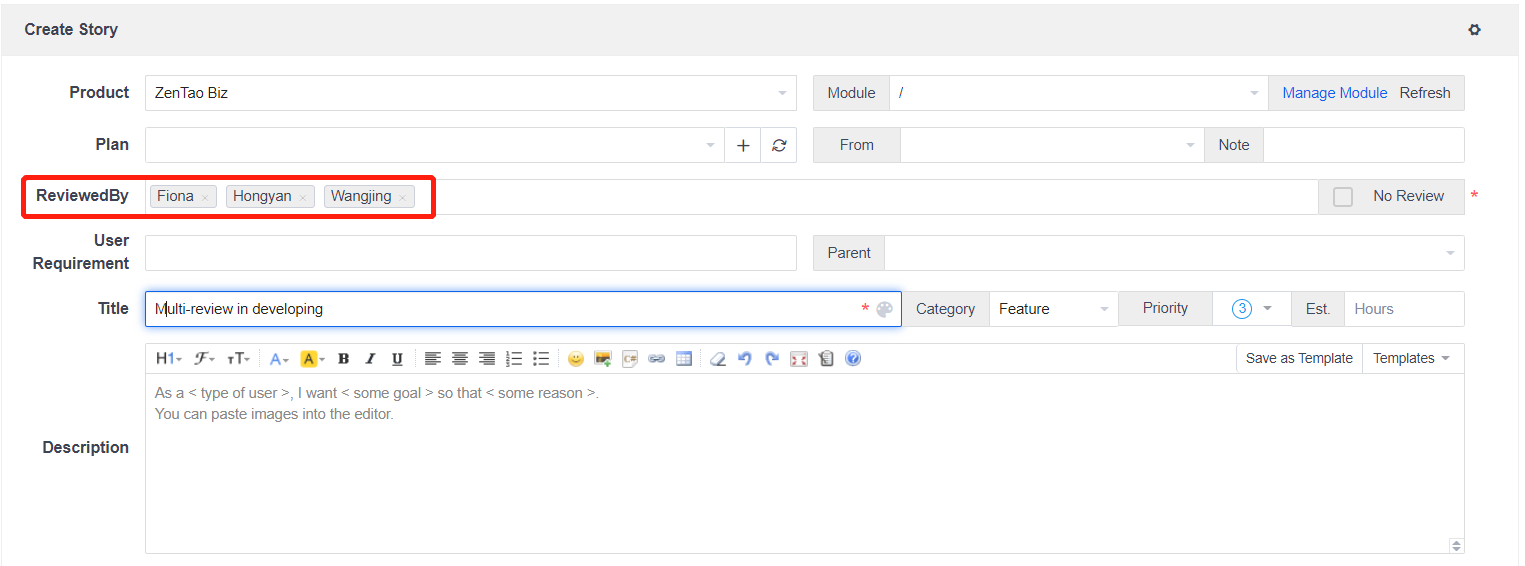
Task: Enable the No Review checkbox
Action: (x=1343, y=197)
